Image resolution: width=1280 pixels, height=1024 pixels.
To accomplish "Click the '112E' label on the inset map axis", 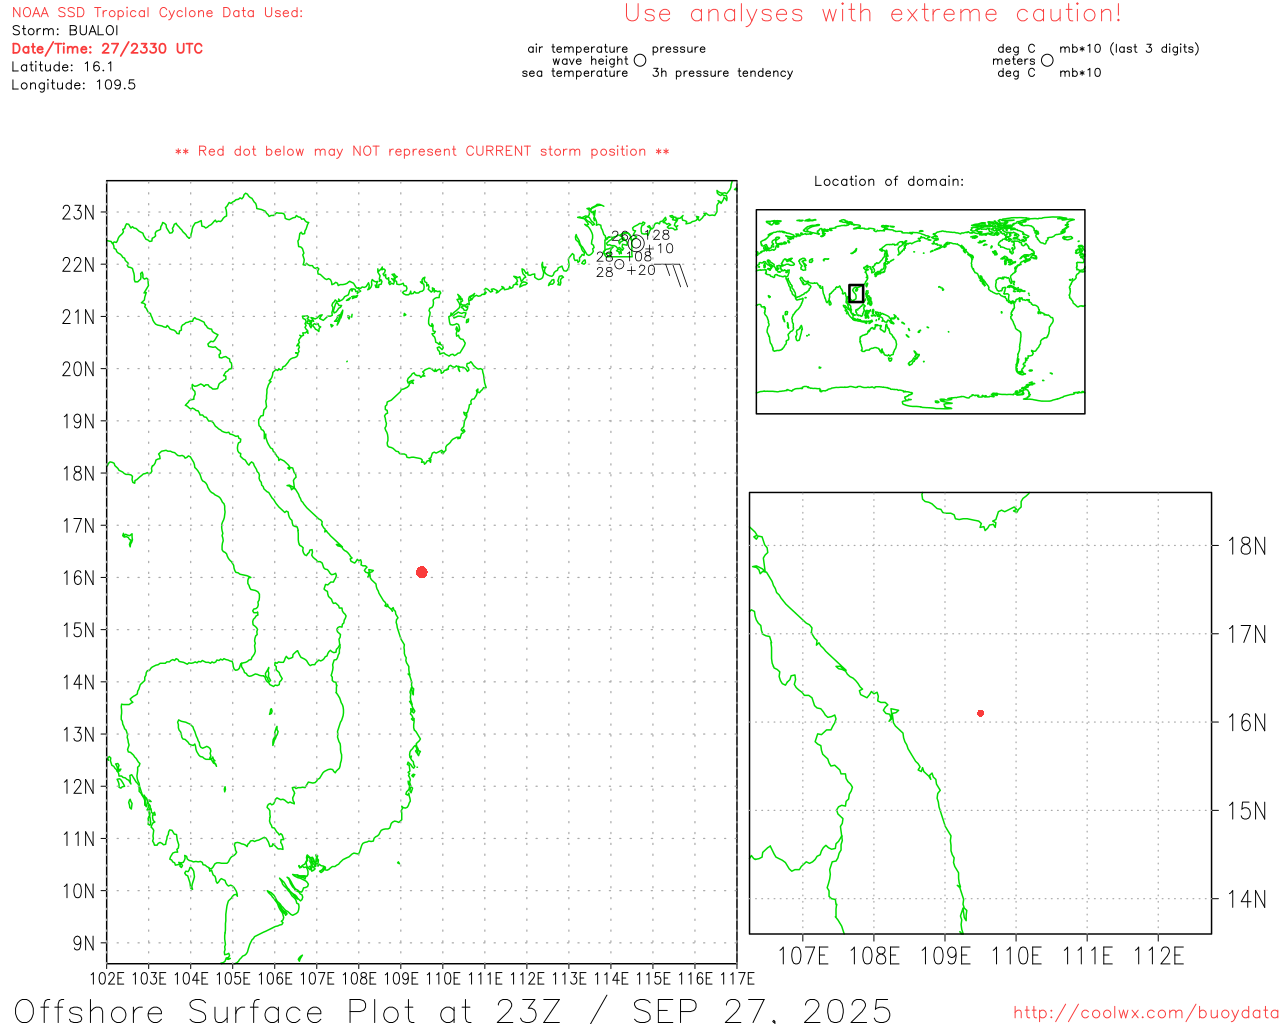I will (x=1158, y=956).
